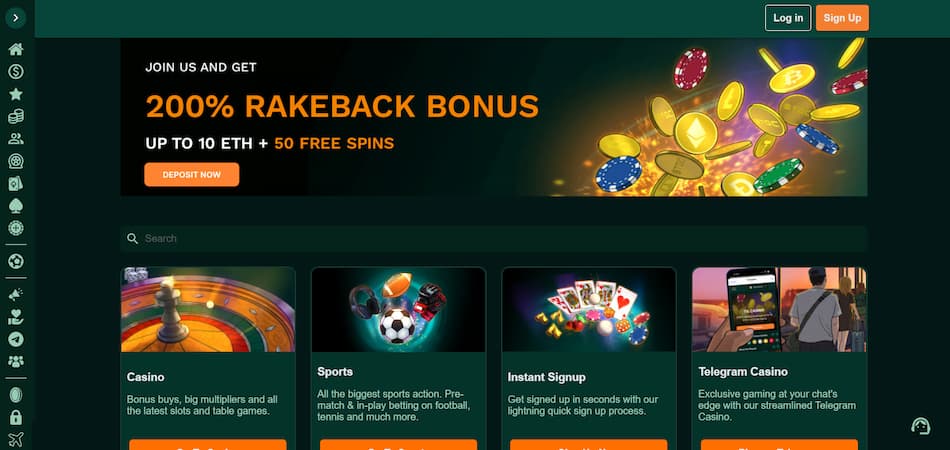Image resolution: width=950 pixels, height=450 pixels.
Task: Click the Log in button
Action: [x=788, y=18]
